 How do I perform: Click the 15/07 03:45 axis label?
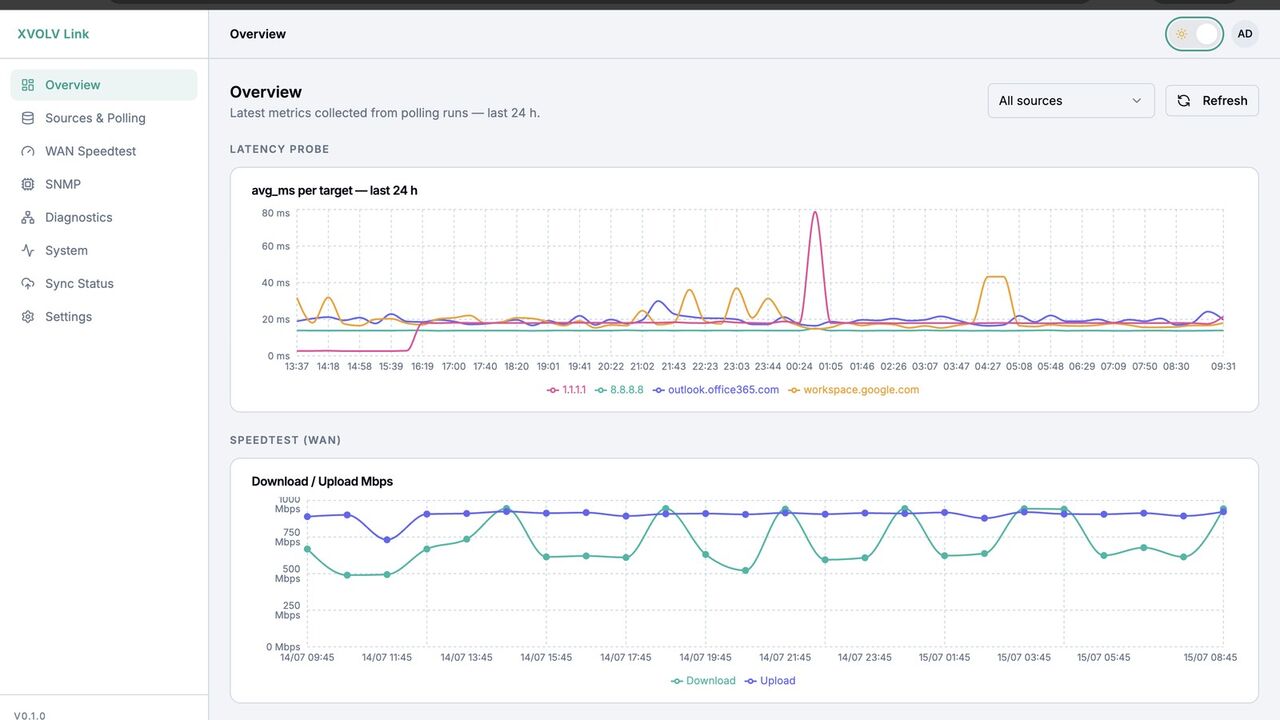[x=1024, y=657]
